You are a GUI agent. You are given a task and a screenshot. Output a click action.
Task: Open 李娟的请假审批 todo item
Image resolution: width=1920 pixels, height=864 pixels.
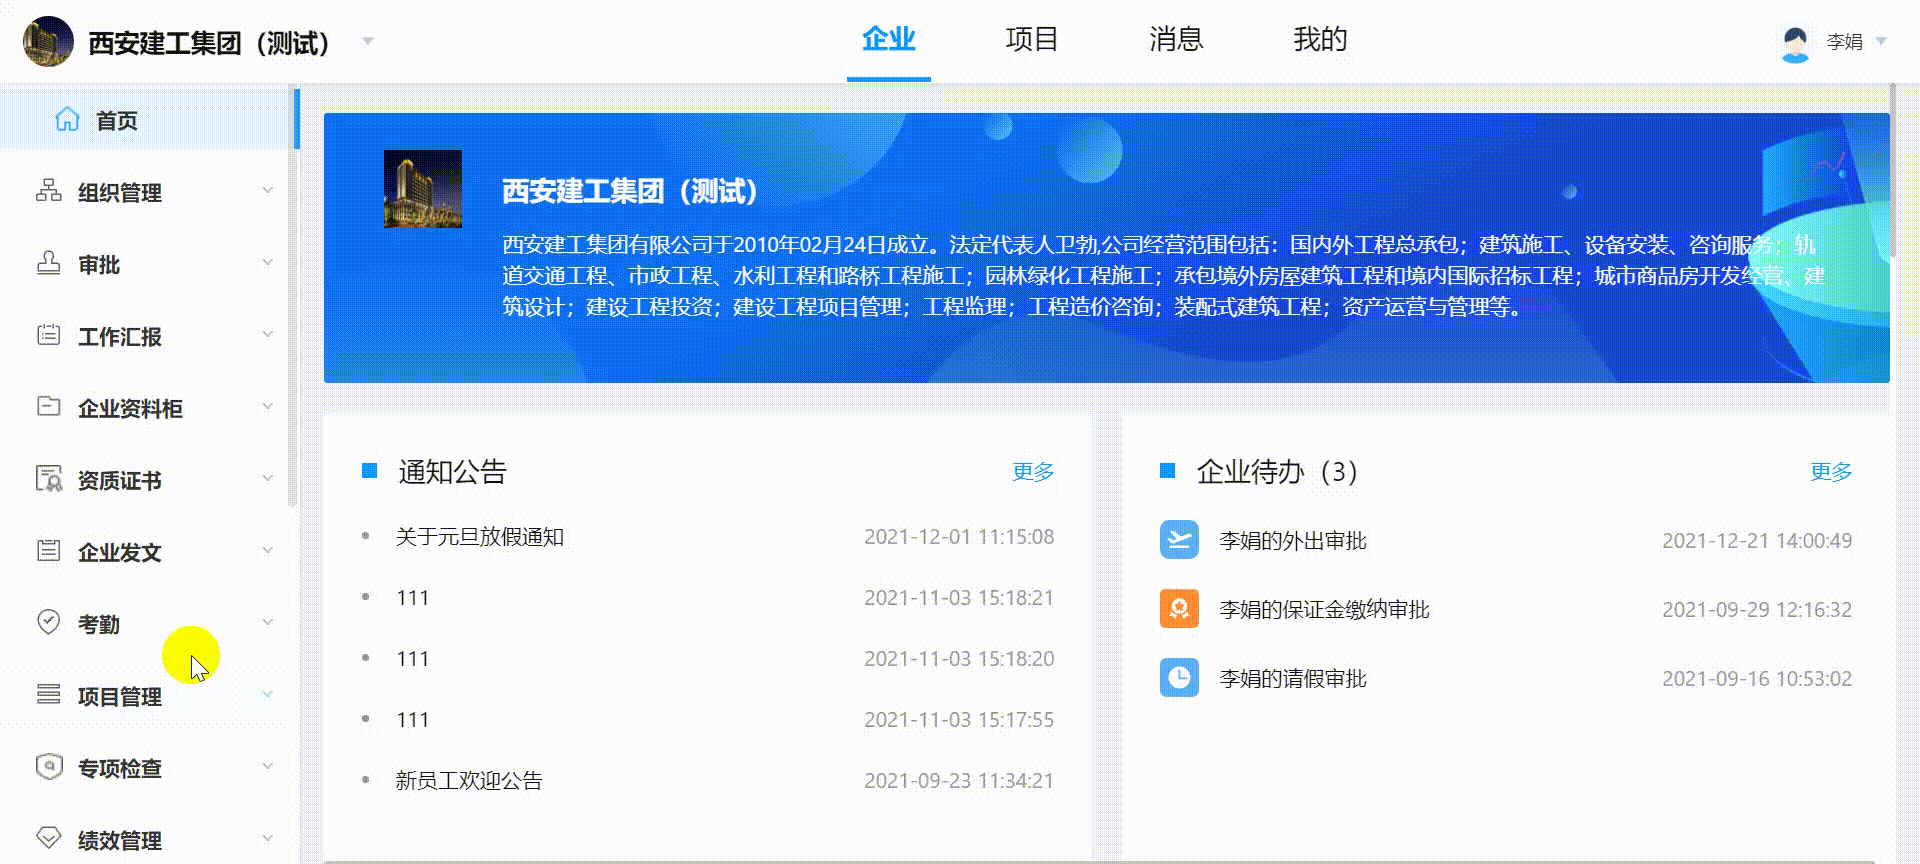[x=1293, y=679]
